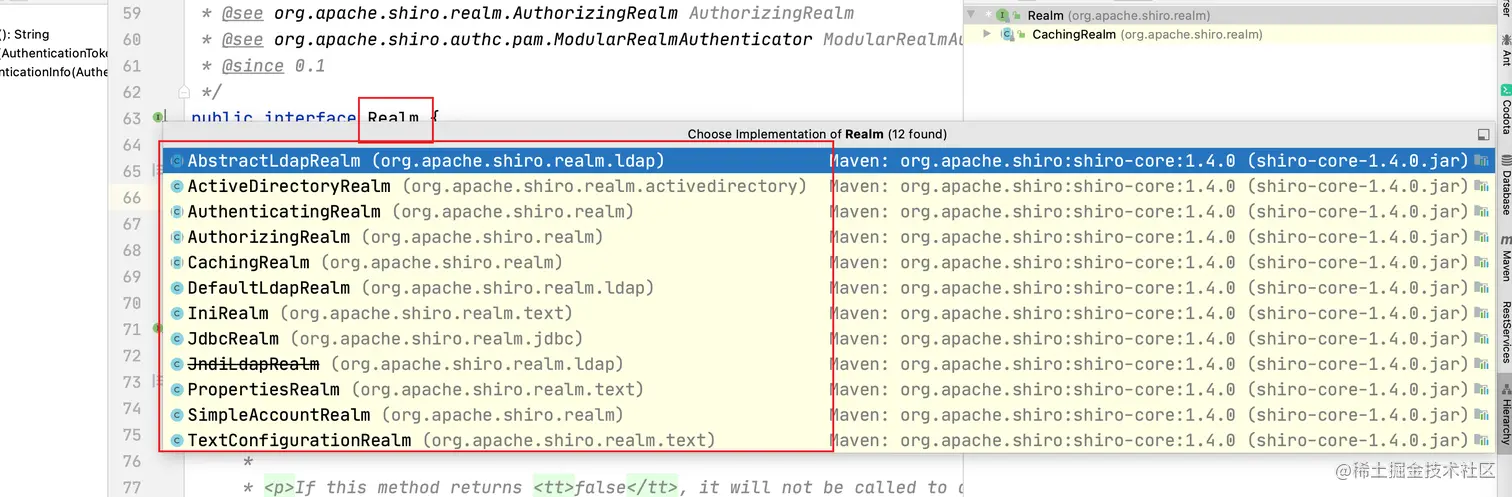Image resolution: width=1512 pixels, height=497 pixels.
Task: Click the popup's open-in-Find-window icon
Action: (x=1483, y=134)
